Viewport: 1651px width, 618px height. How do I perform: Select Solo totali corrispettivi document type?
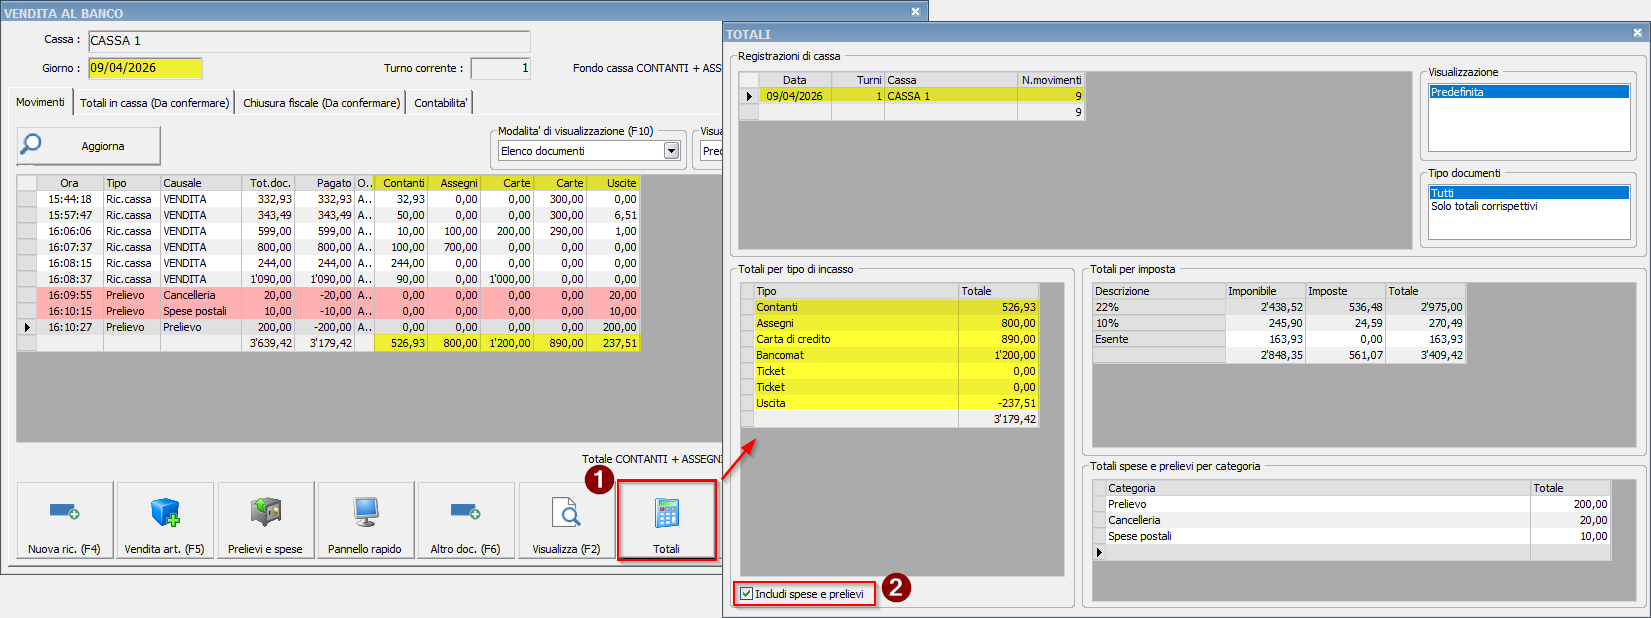click(x=1484, y=207)
